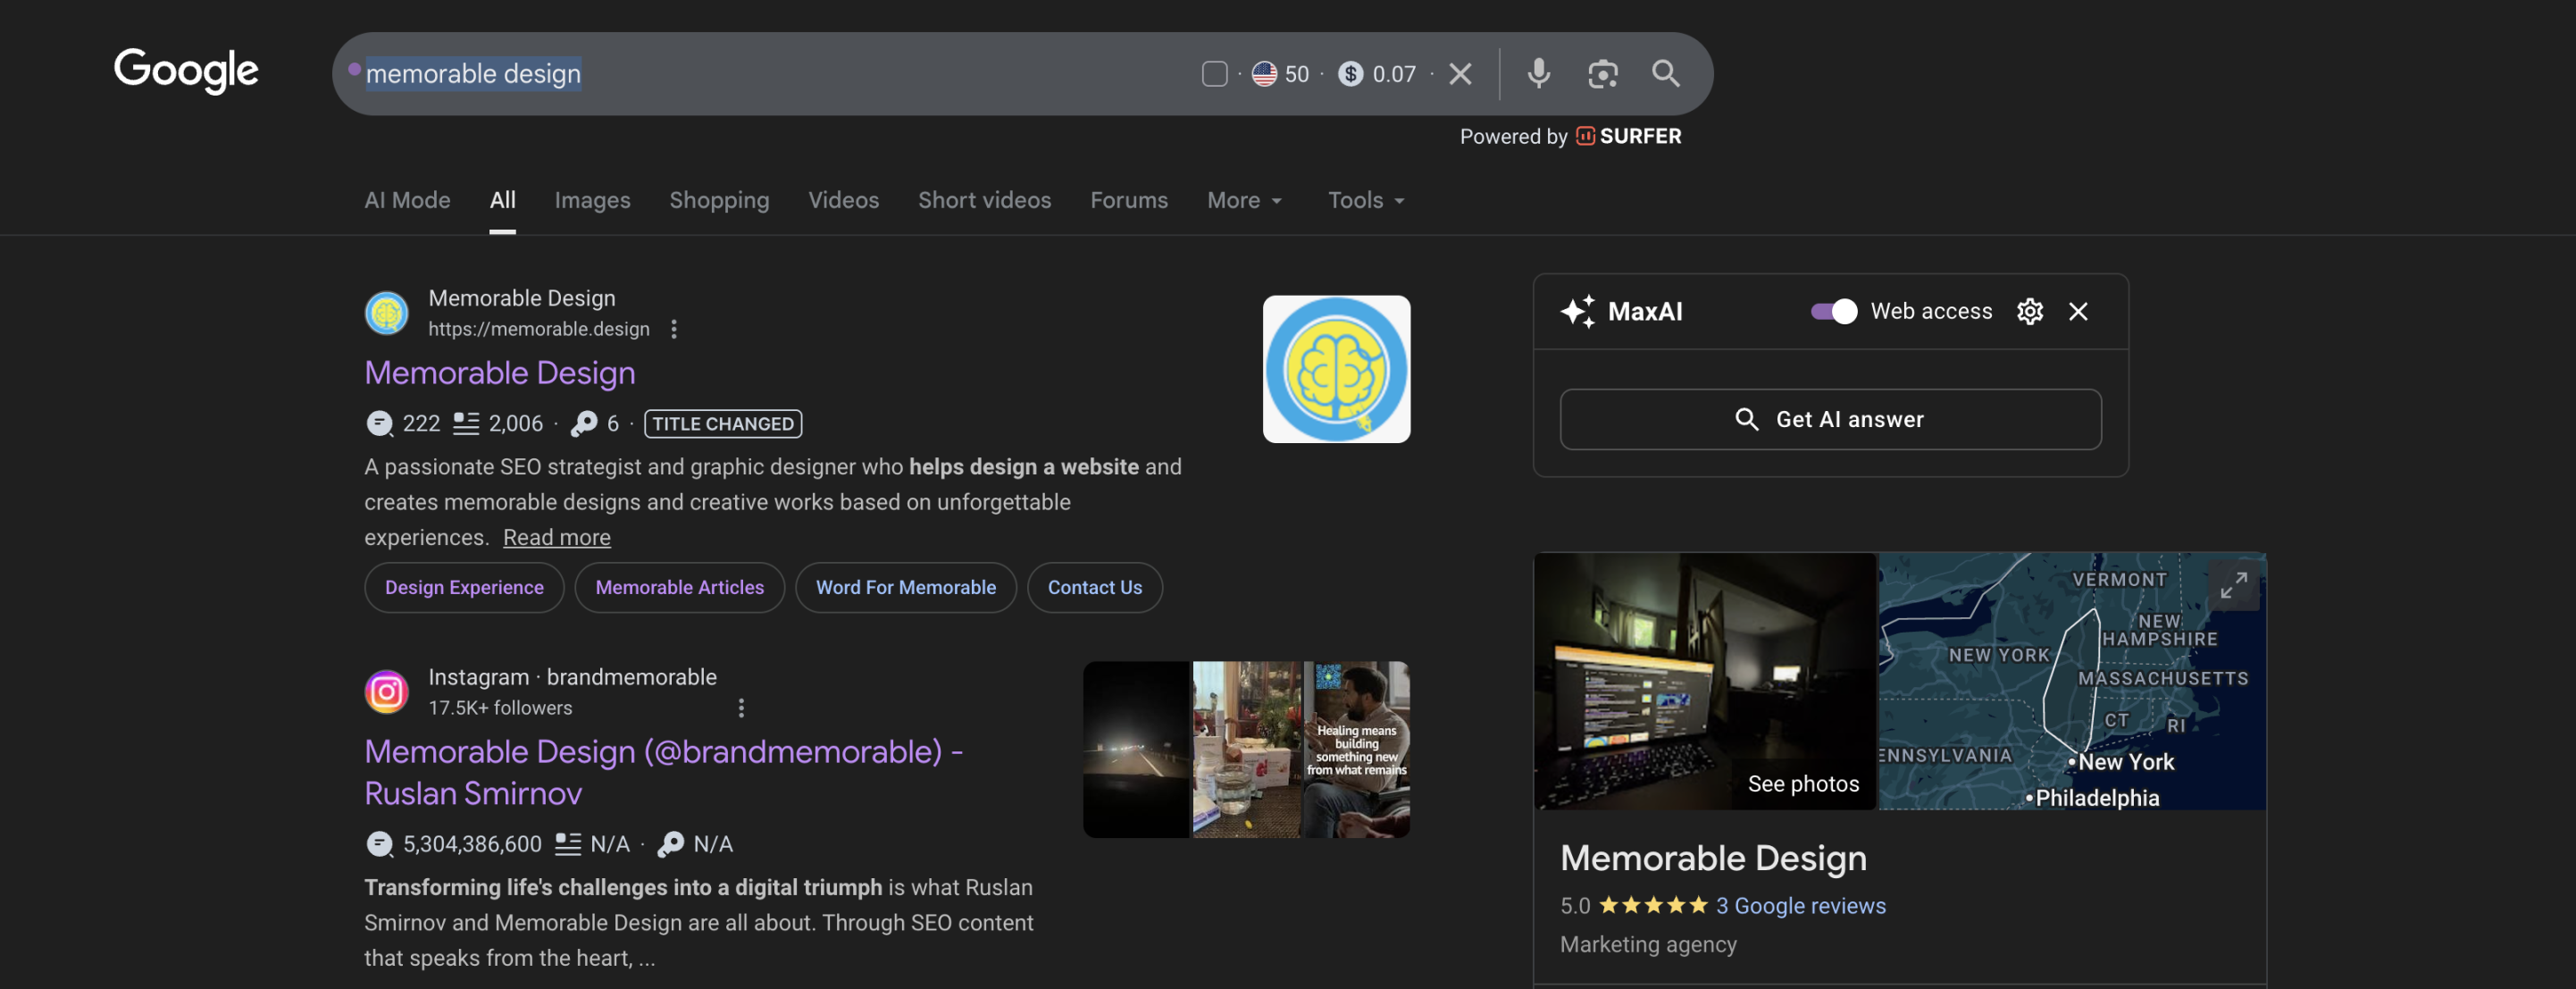Click the Instagram icon beside brandmemorable
2576x989 pixels.
click(x=386, y=691)
